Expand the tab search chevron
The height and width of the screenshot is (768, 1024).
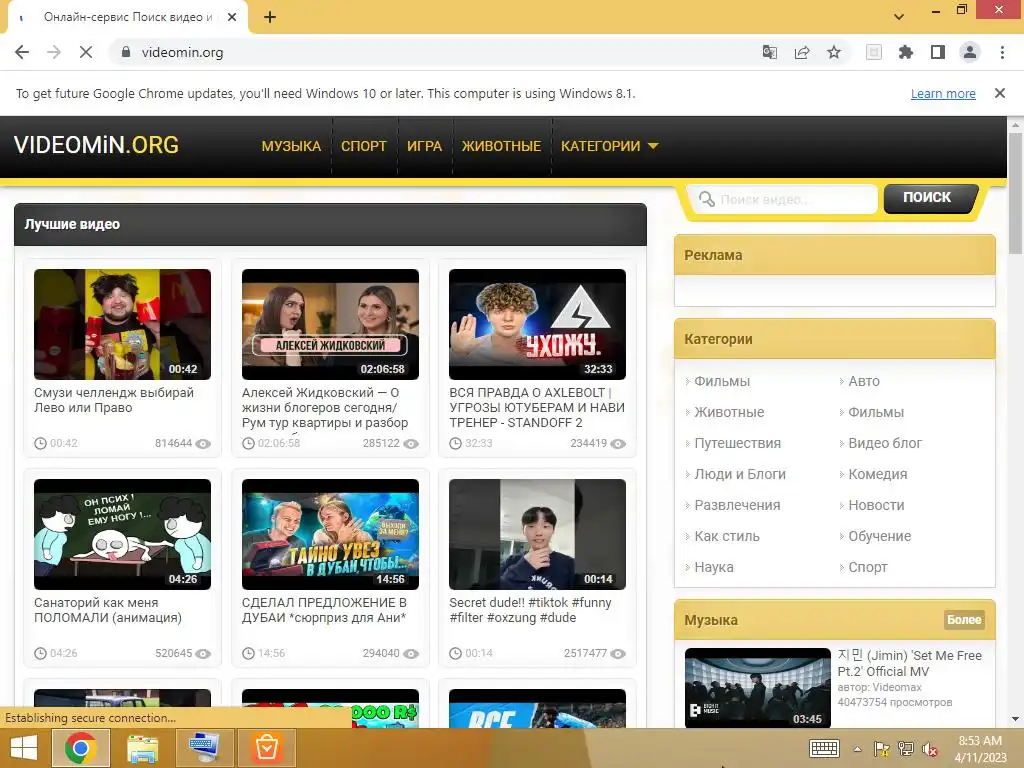click(899, 17)
